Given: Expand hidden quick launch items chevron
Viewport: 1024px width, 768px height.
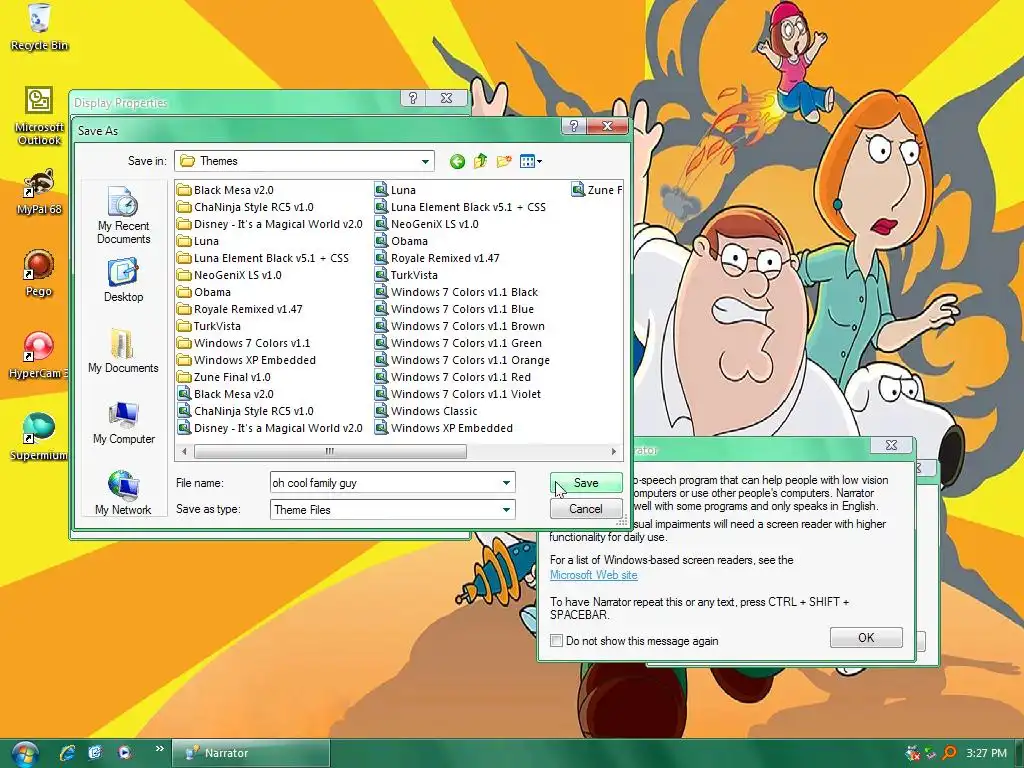Looking at the screenshot, I should tap(159, 748).
